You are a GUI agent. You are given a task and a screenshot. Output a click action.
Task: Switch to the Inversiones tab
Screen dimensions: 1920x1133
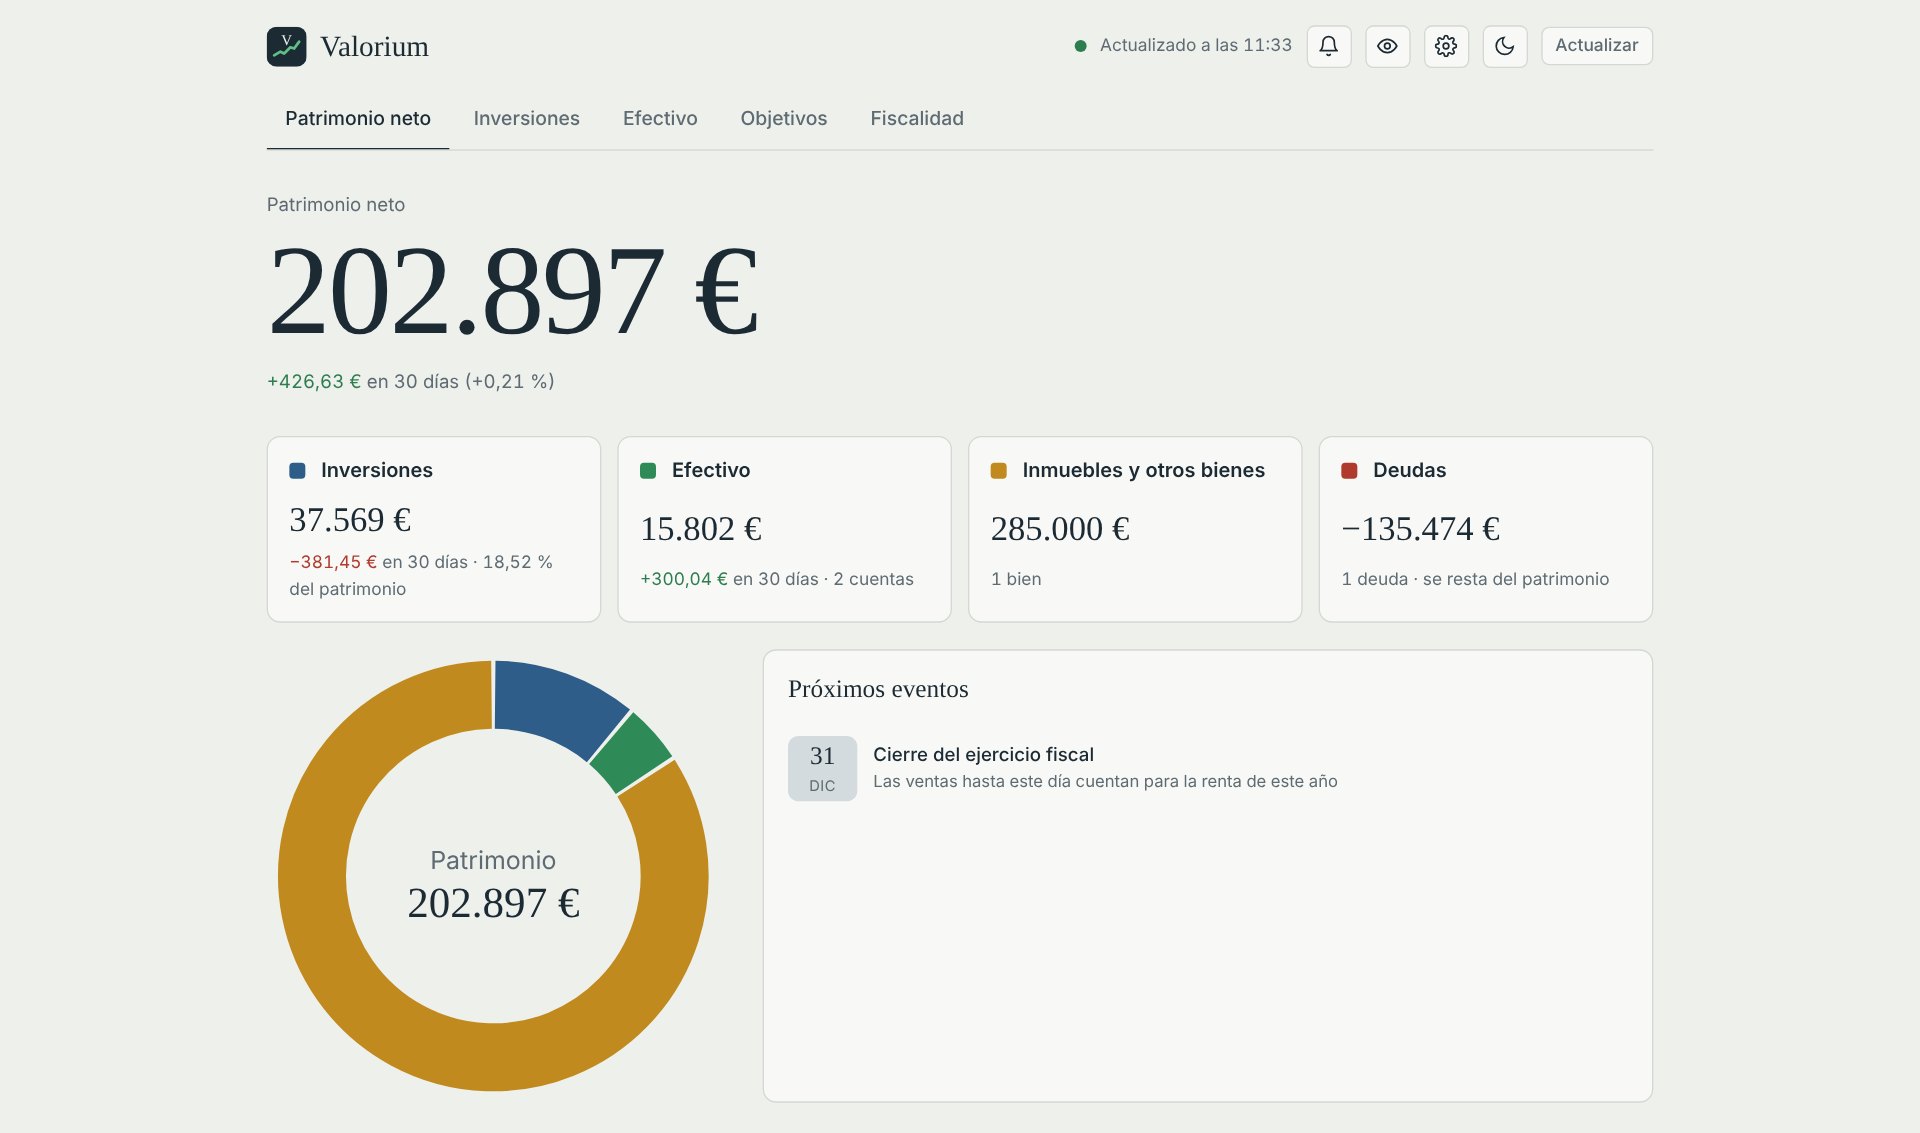pos(526,119)
